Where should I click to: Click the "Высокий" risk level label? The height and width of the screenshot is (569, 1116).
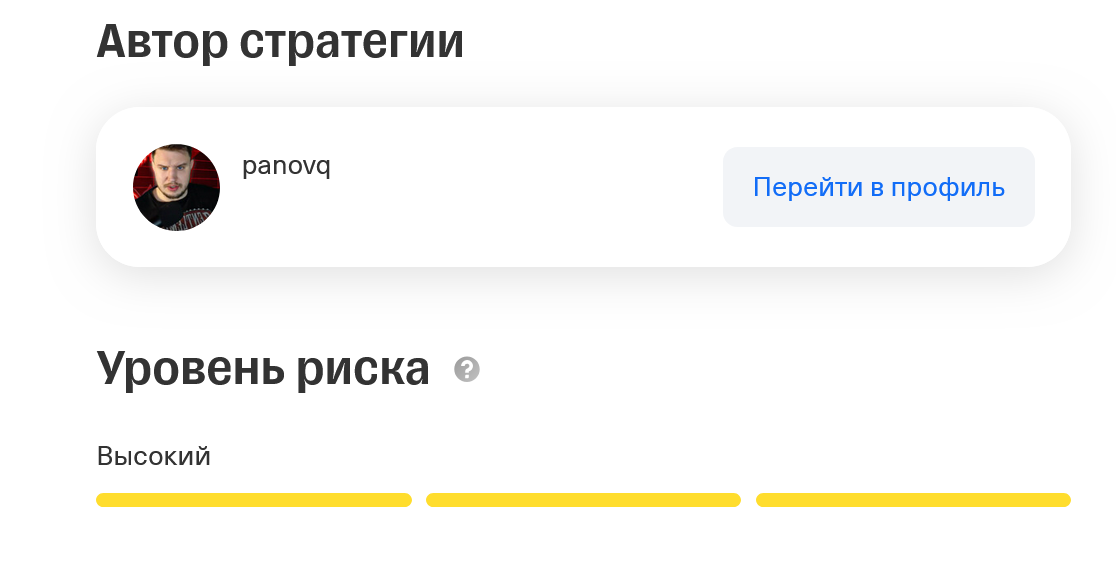[154, 457]
